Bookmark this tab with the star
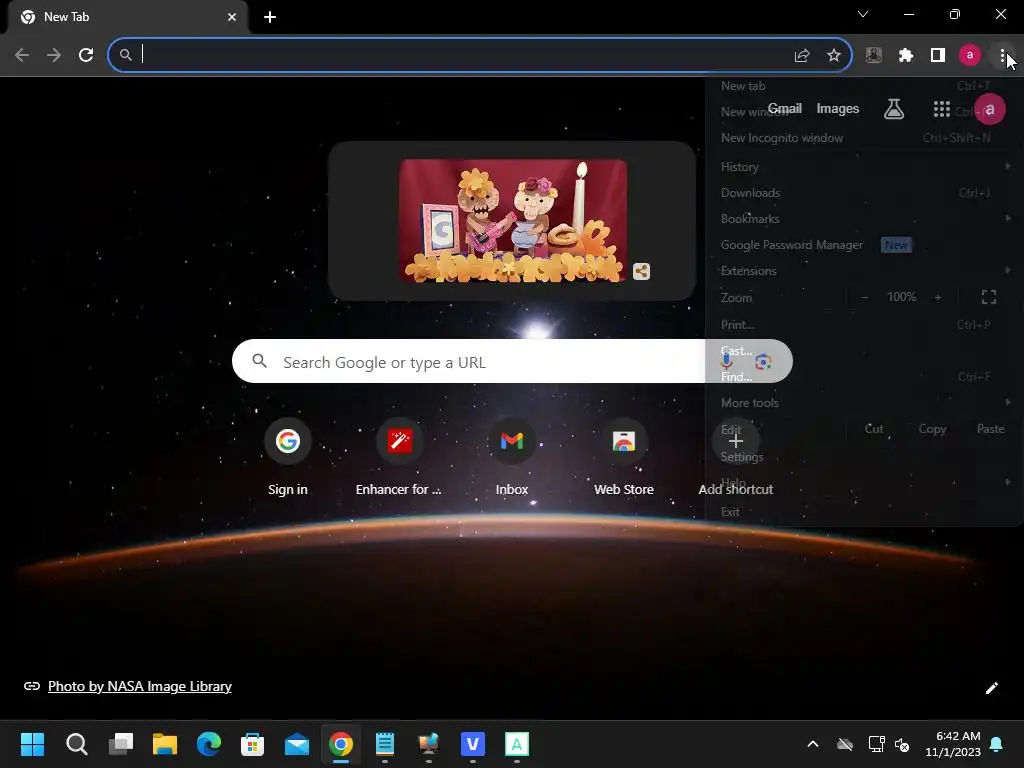Image resolution: width=1024 pixels, height=768 pixels. (834, 56)
